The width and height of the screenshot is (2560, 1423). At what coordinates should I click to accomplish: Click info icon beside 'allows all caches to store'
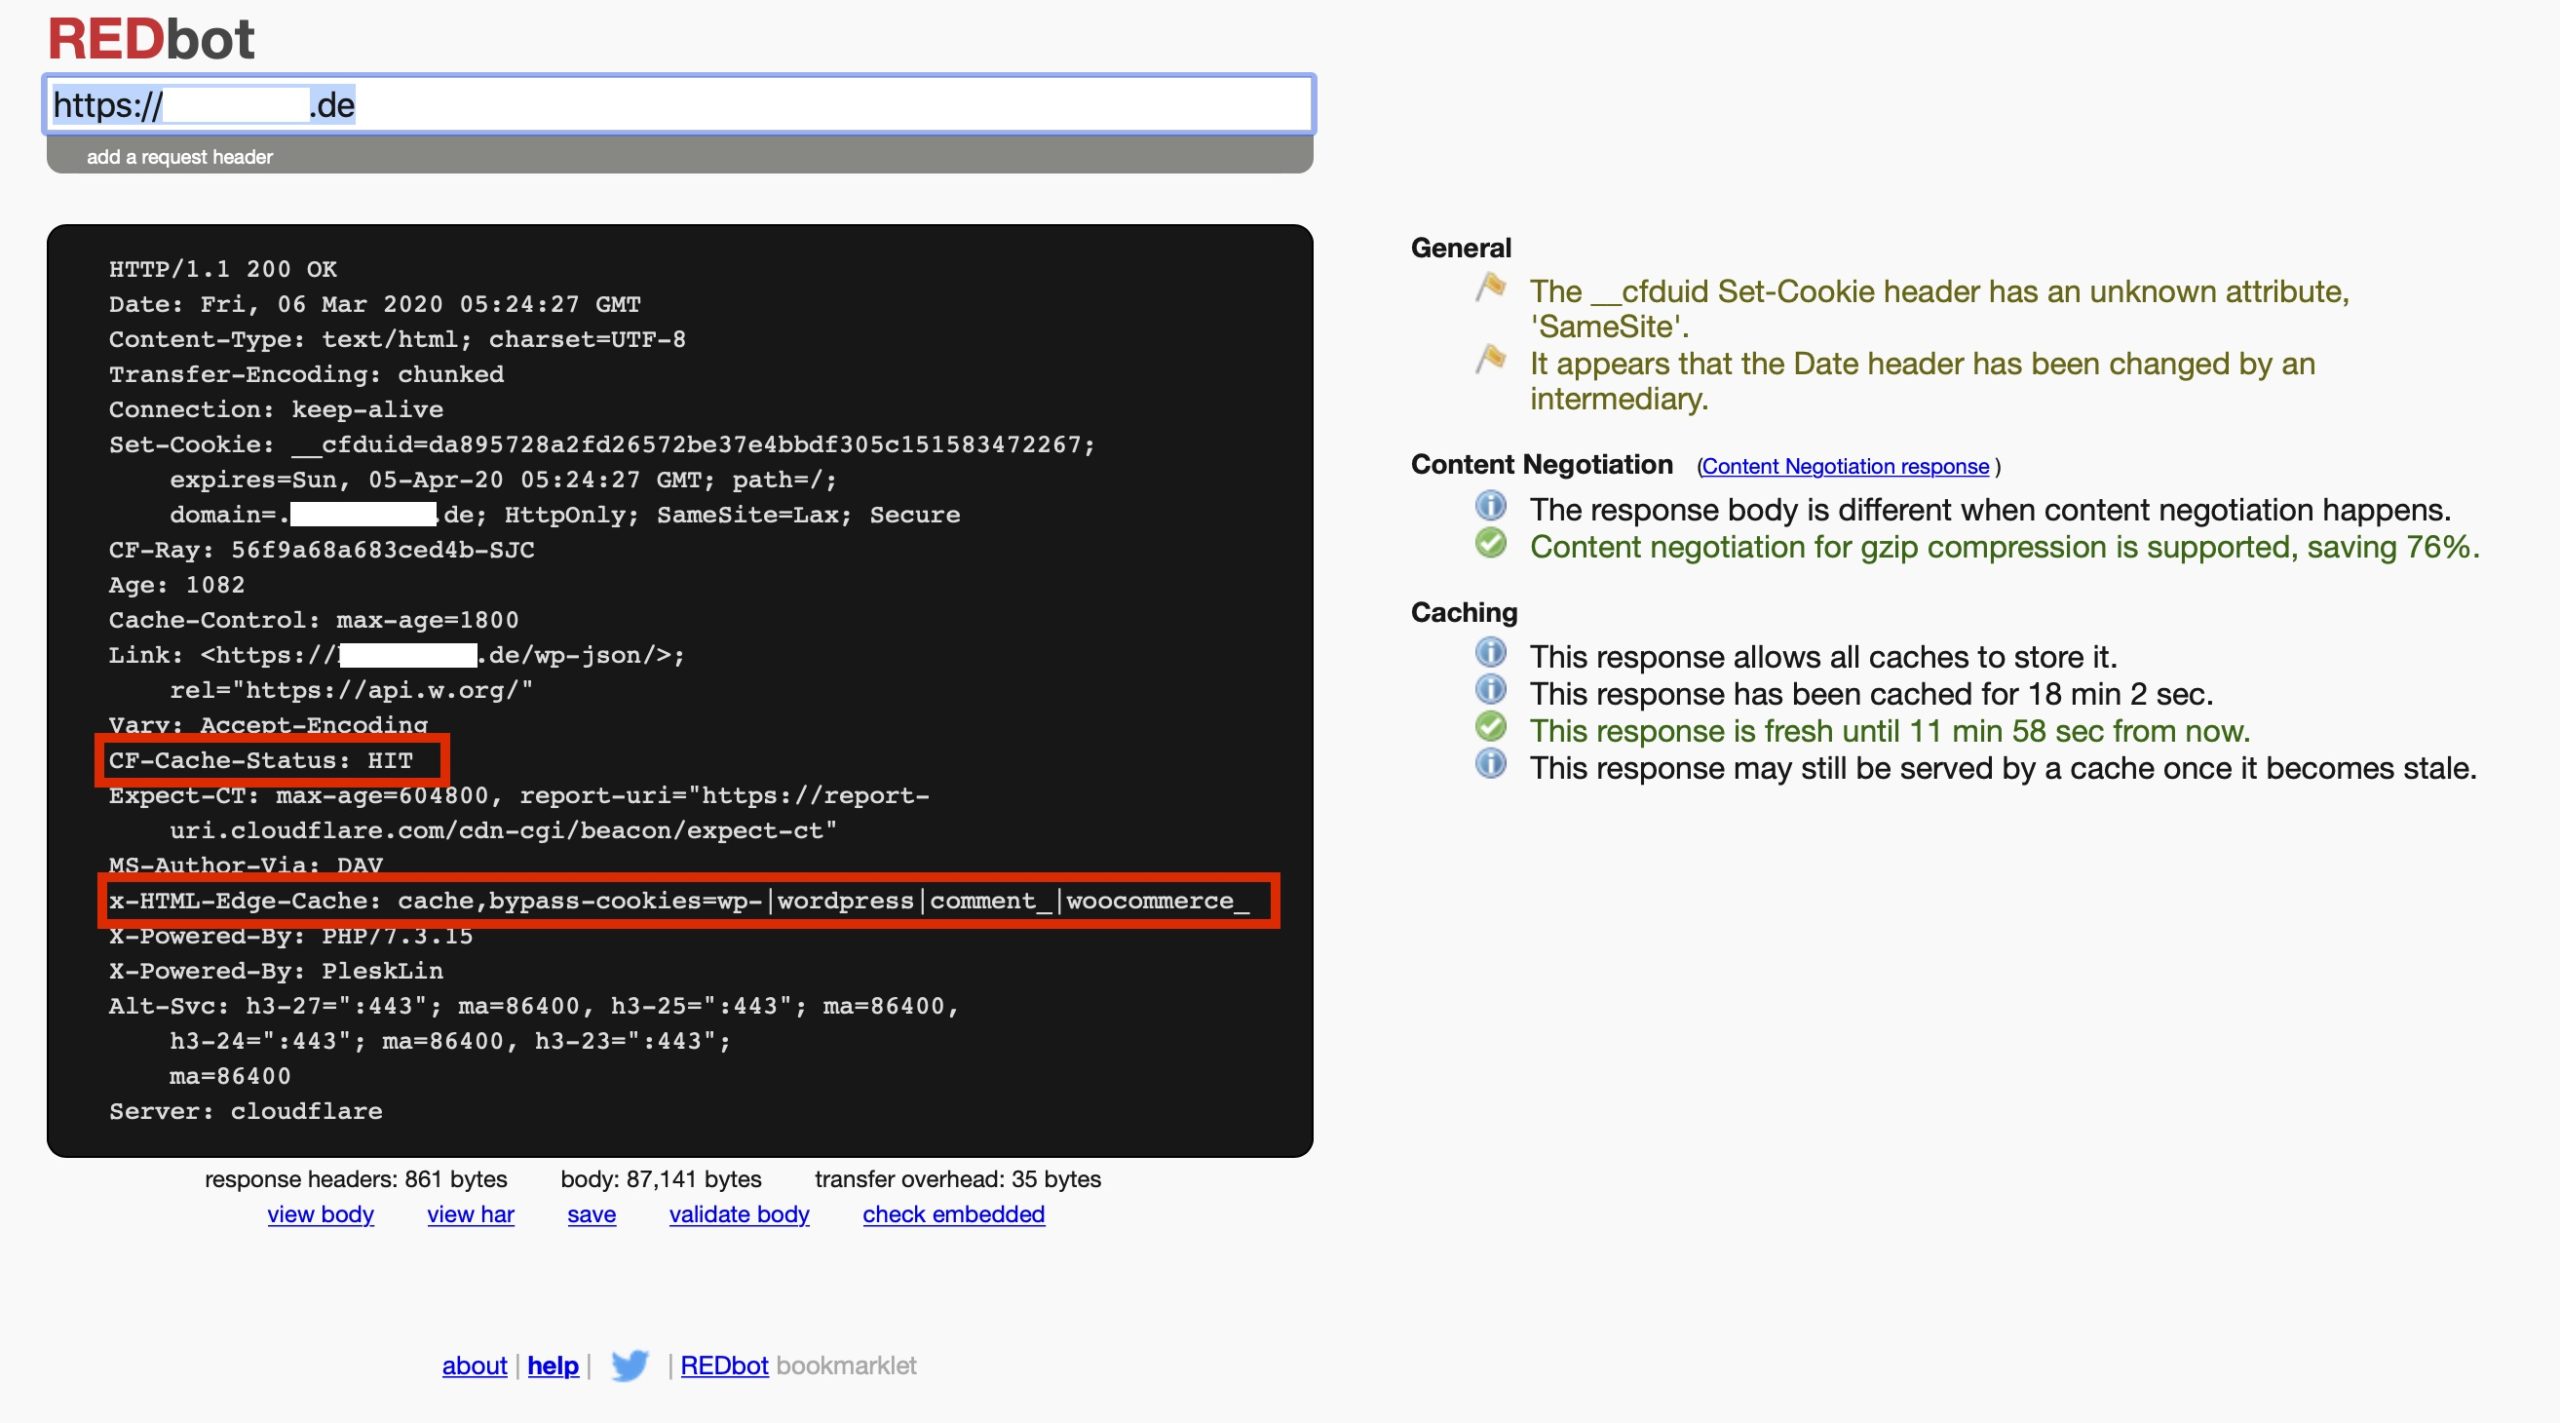1490,652
